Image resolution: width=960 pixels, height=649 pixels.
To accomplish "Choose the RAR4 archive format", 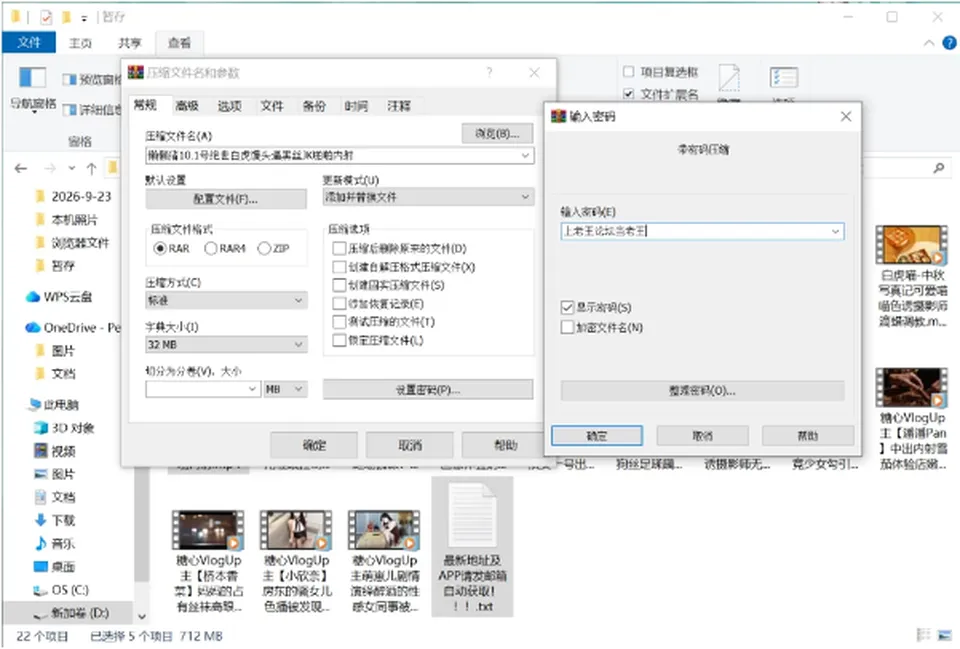I will [x=211, y=248].
